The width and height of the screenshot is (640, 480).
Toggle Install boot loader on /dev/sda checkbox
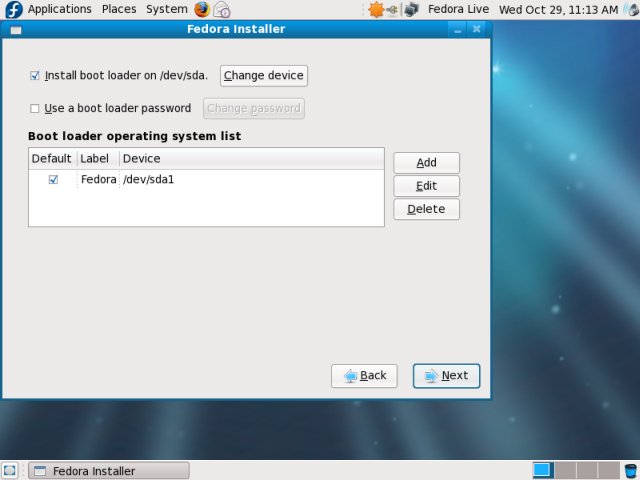click(35, 76)
